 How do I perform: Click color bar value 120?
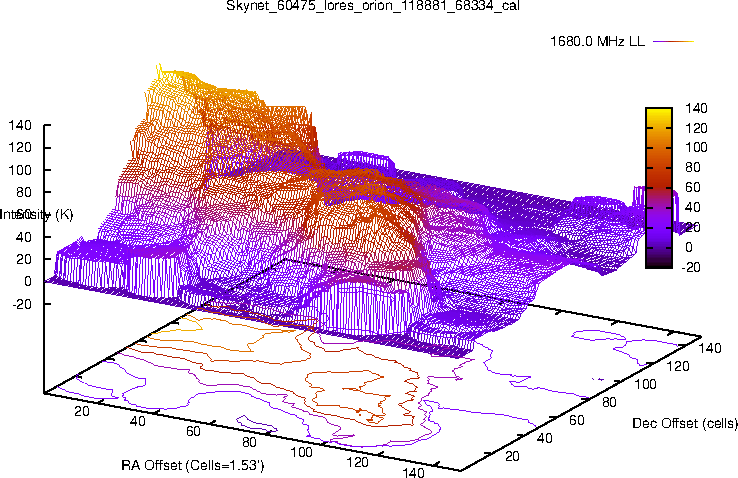696,128
